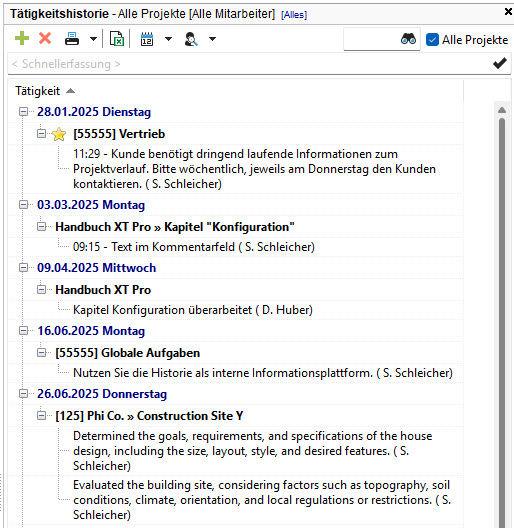Open the employee filter dropdown arrow

pyautogui.click(x=212, y=39)
